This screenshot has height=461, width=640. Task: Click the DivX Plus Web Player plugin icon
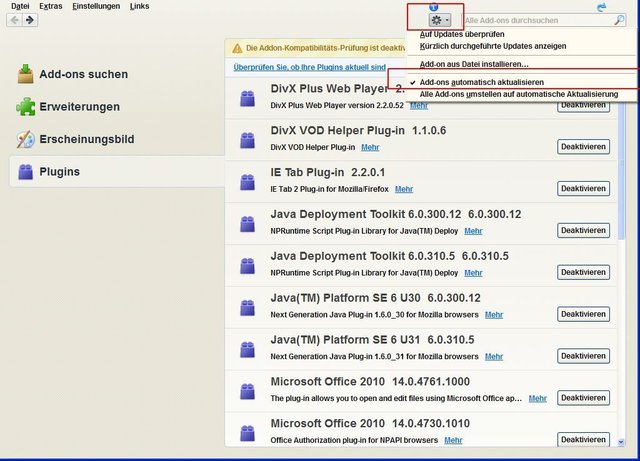coord(247,98)
